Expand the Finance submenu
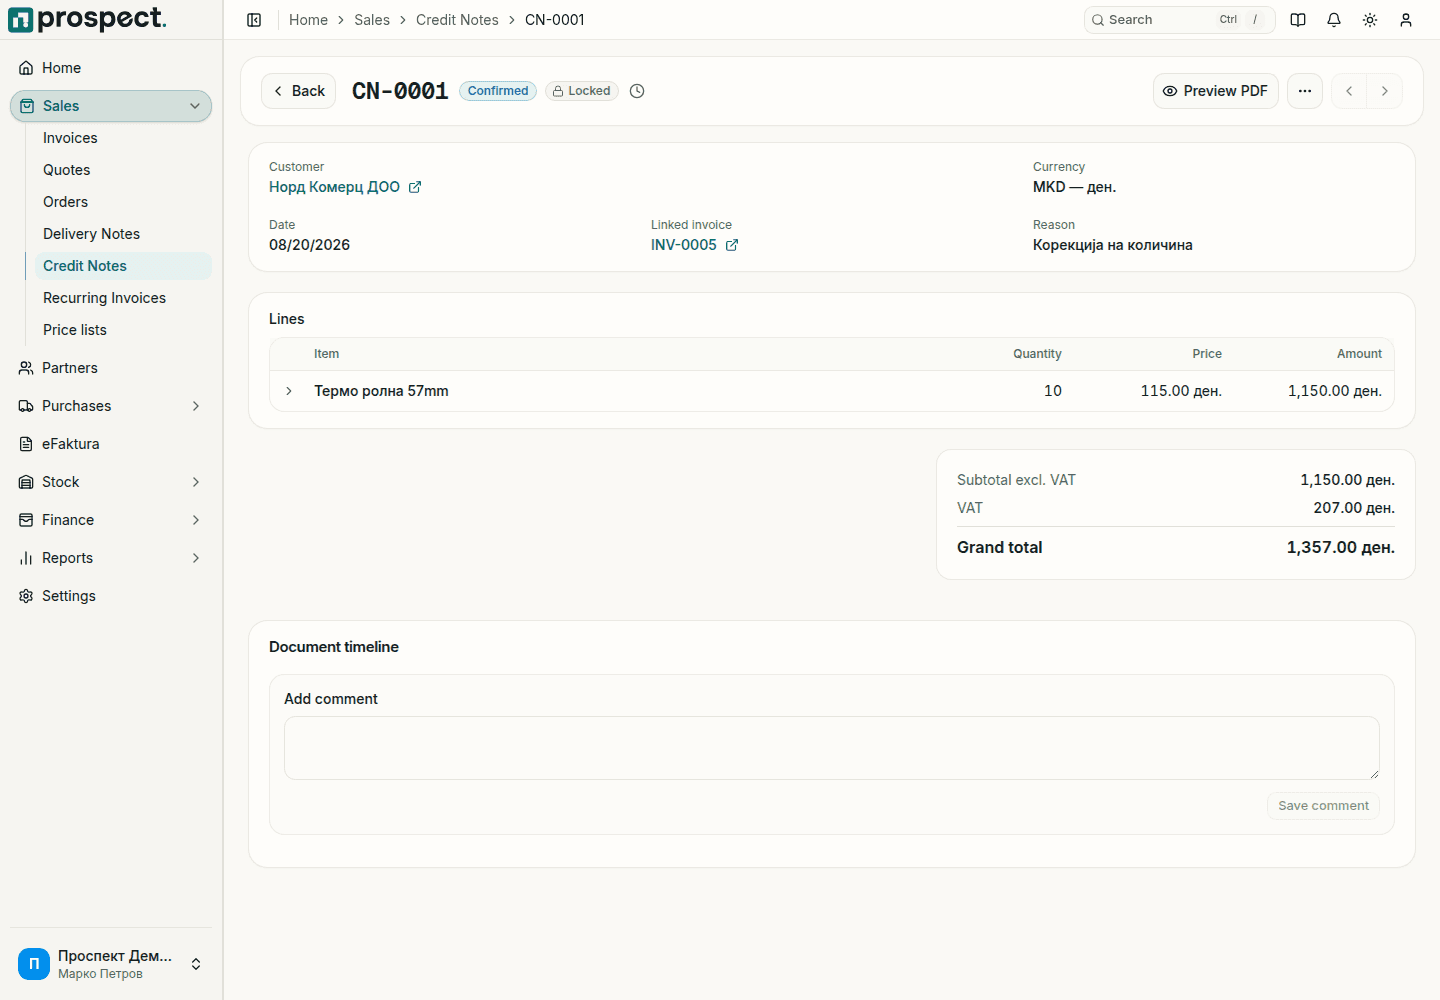This screenshot has height=1000, width=1440. pos(196,520)
